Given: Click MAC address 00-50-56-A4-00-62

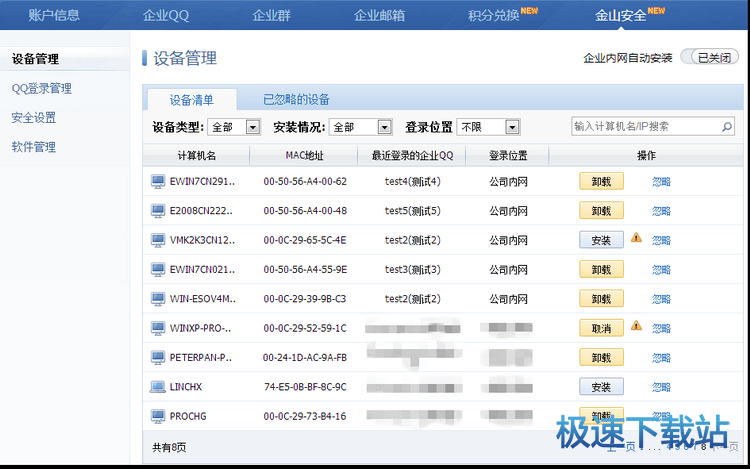Looking at the screenshot, I should 305,182.
